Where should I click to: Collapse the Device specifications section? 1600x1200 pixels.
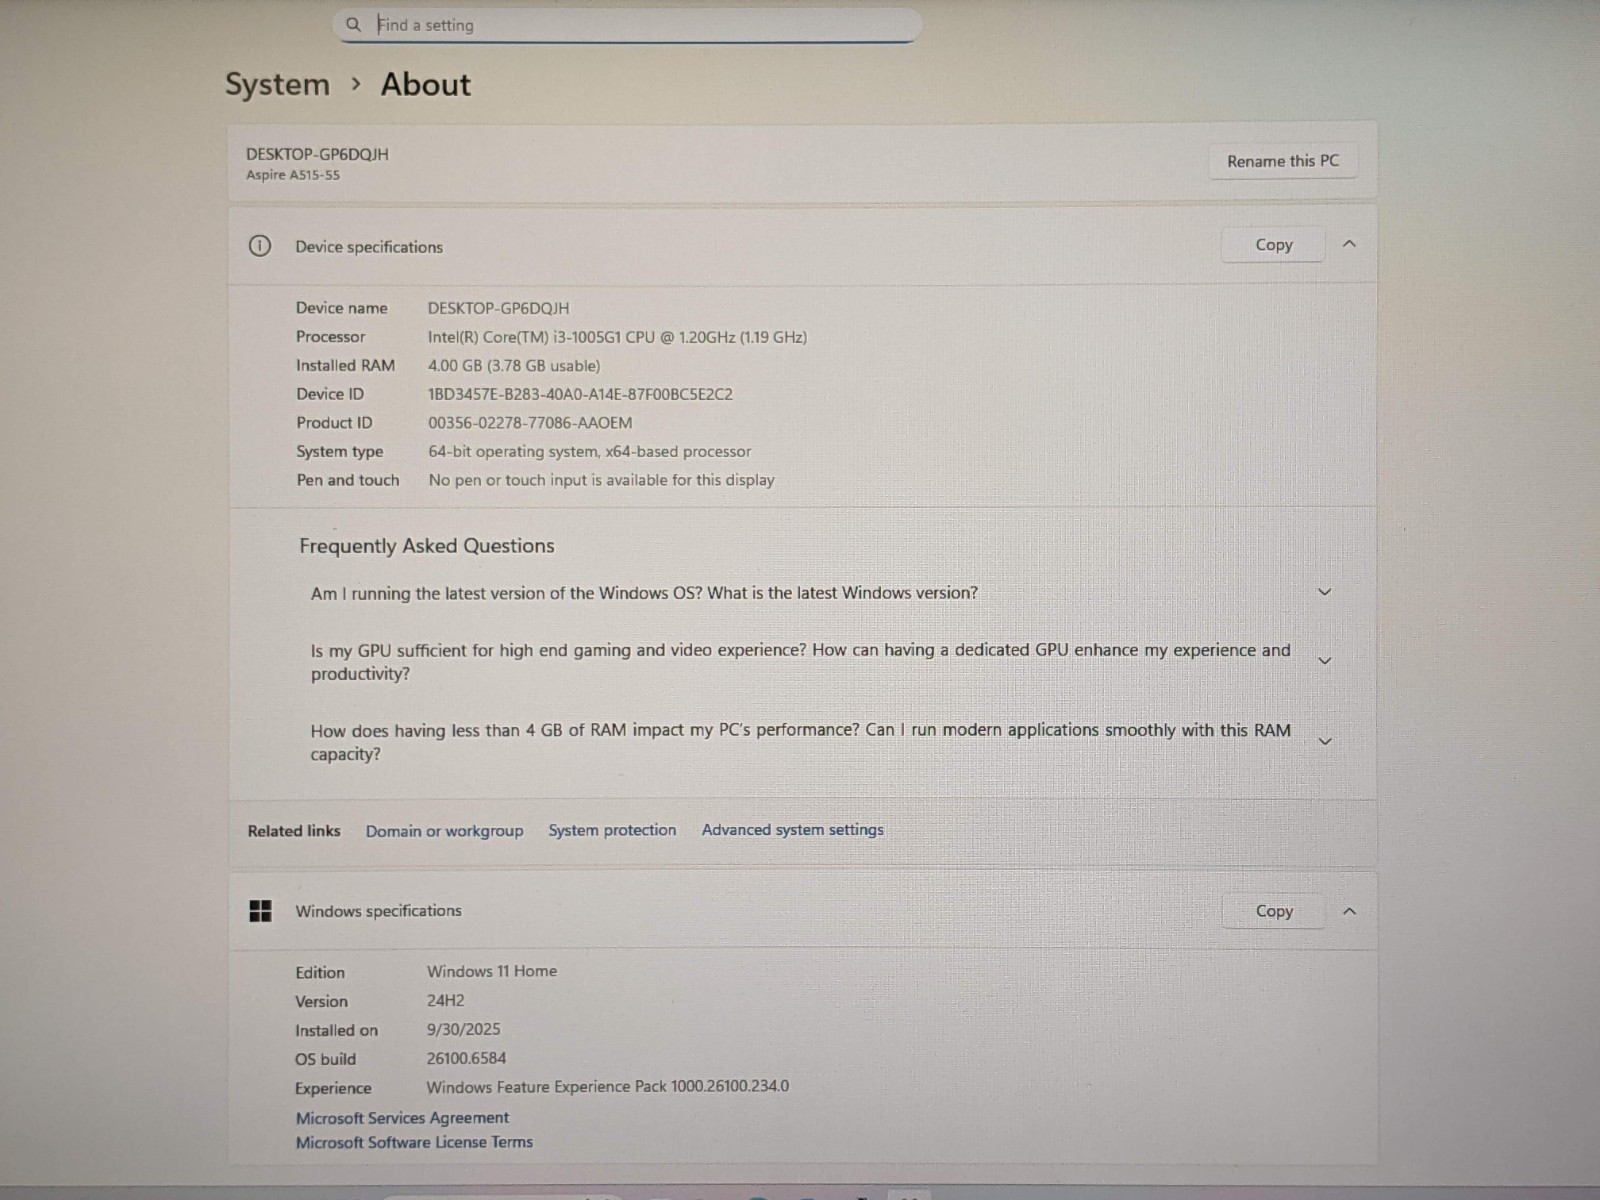coord(1349,244)
